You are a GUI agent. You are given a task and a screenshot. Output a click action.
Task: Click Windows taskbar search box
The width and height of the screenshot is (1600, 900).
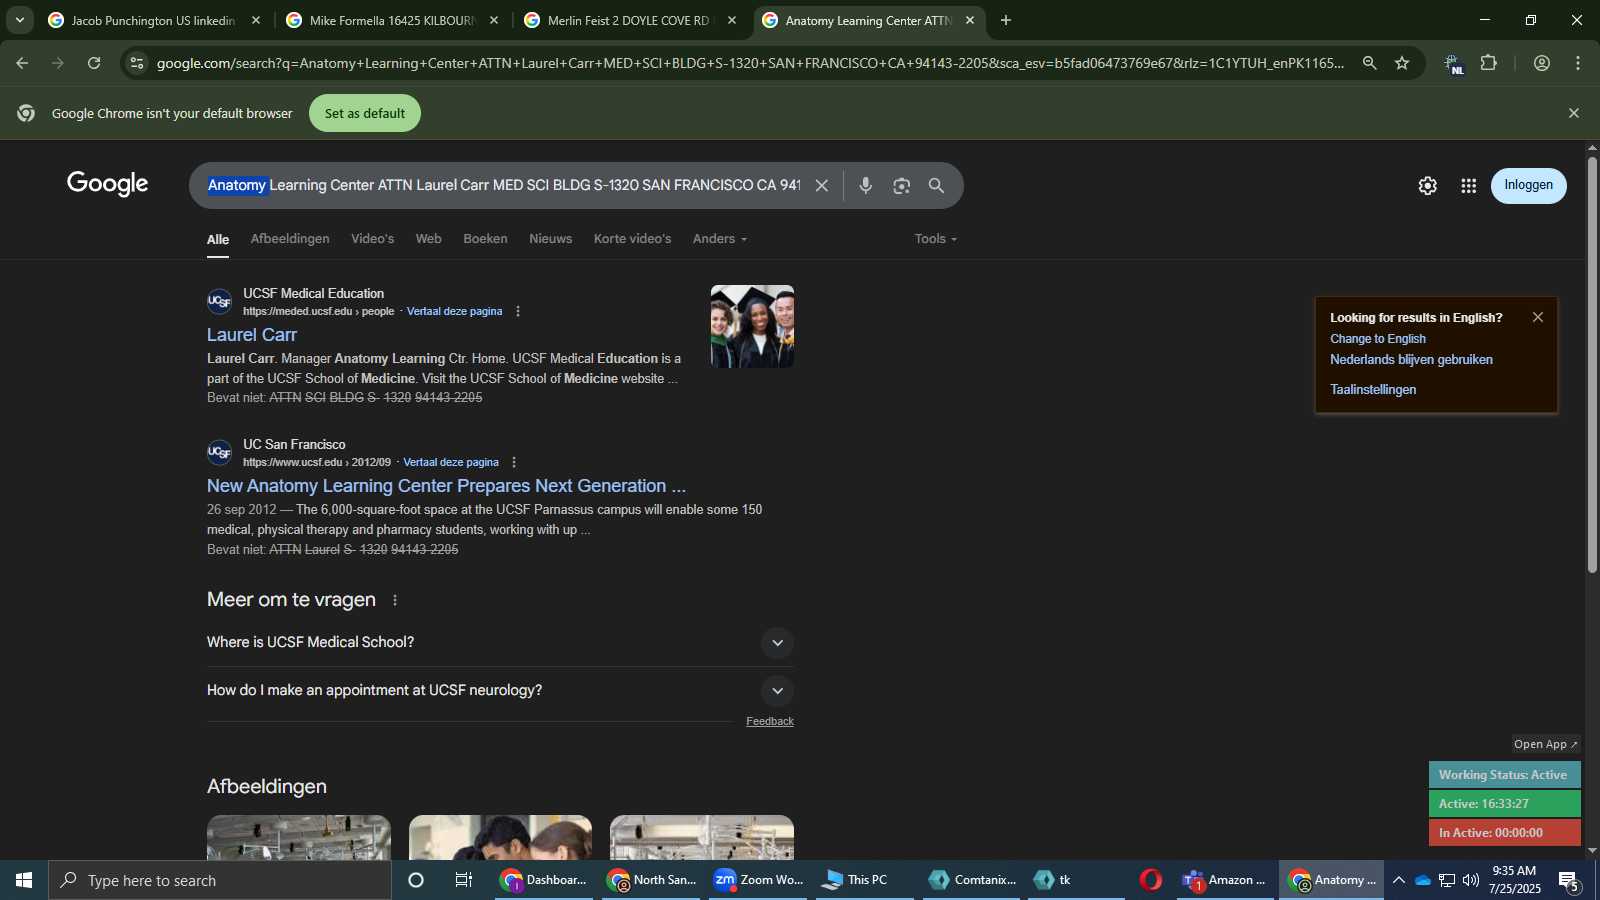(x=220, y=880)
